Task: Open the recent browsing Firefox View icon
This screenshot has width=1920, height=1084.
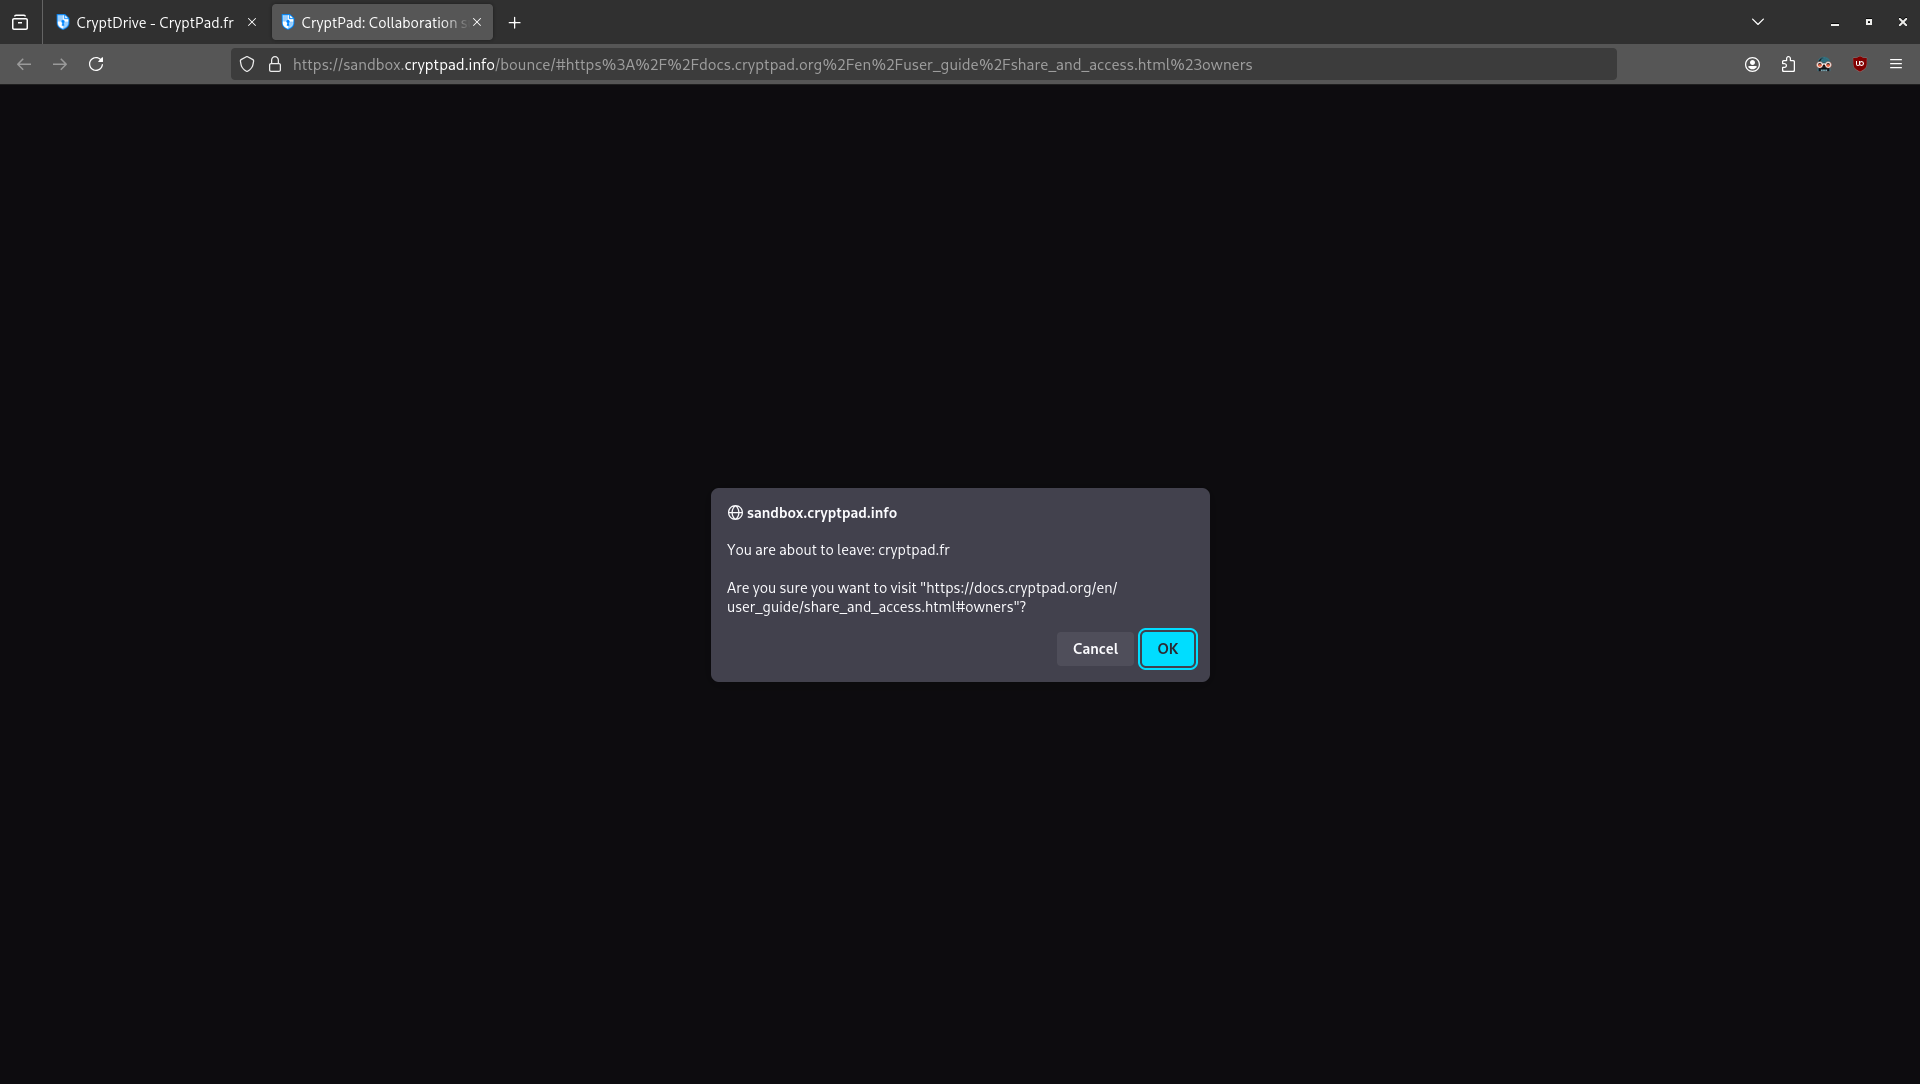Action: 20,22
